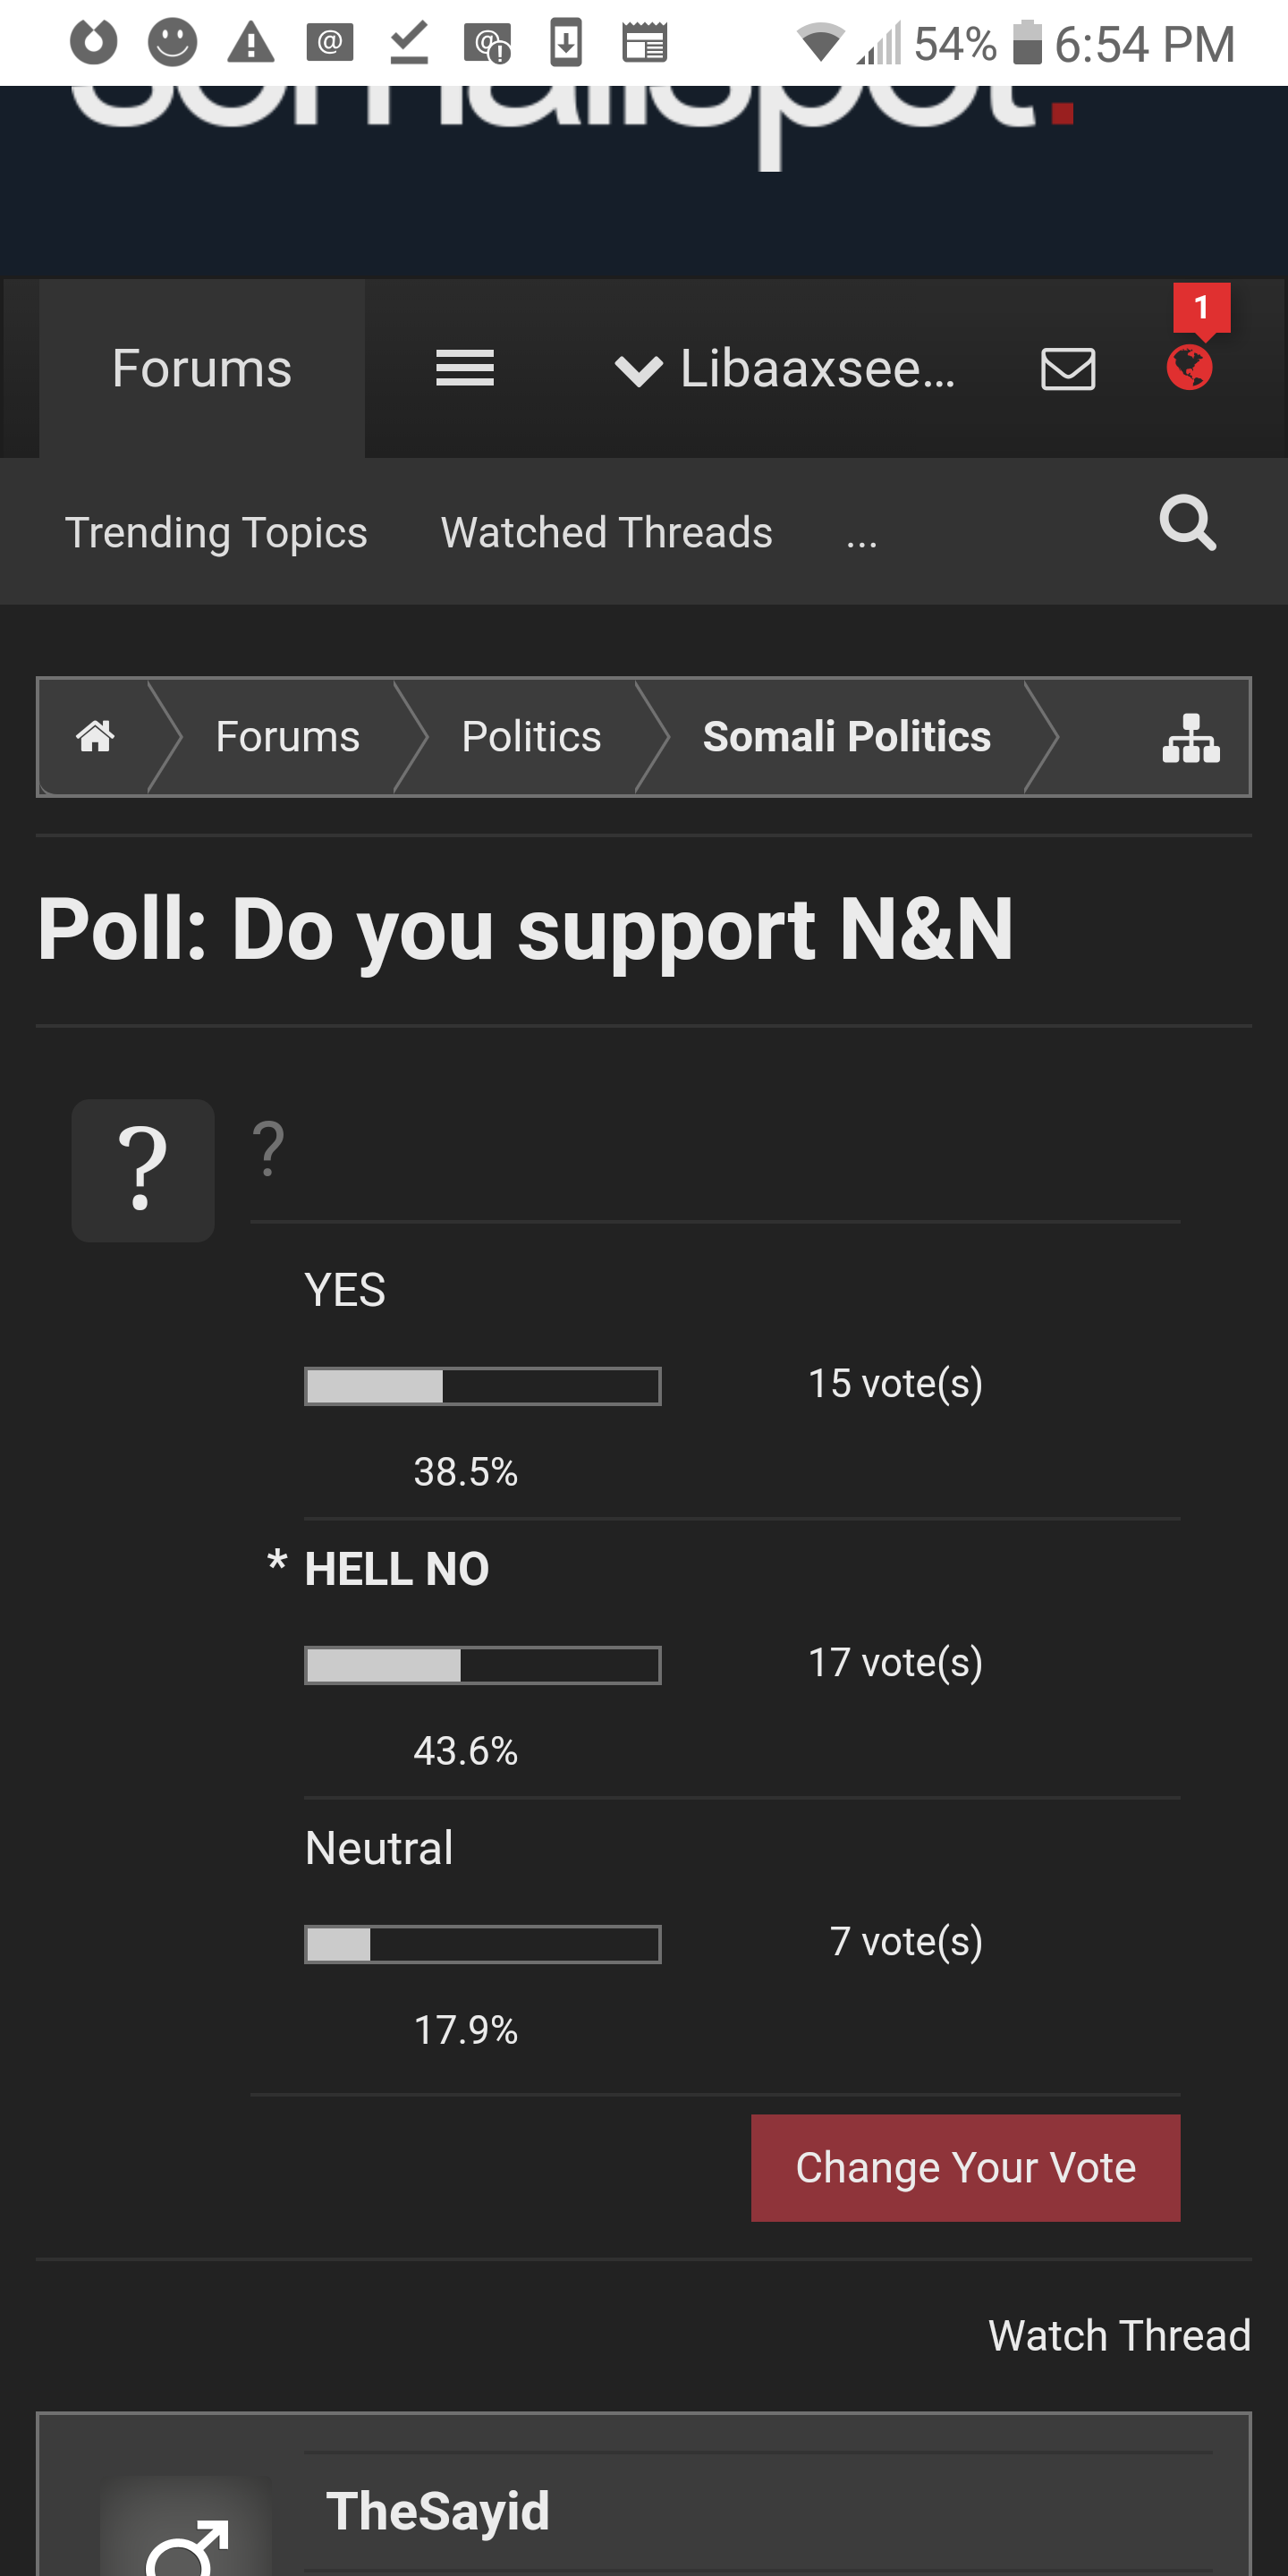Tap the search magnifier icon
The image size is (1288, 2576).
point(1188,522)
